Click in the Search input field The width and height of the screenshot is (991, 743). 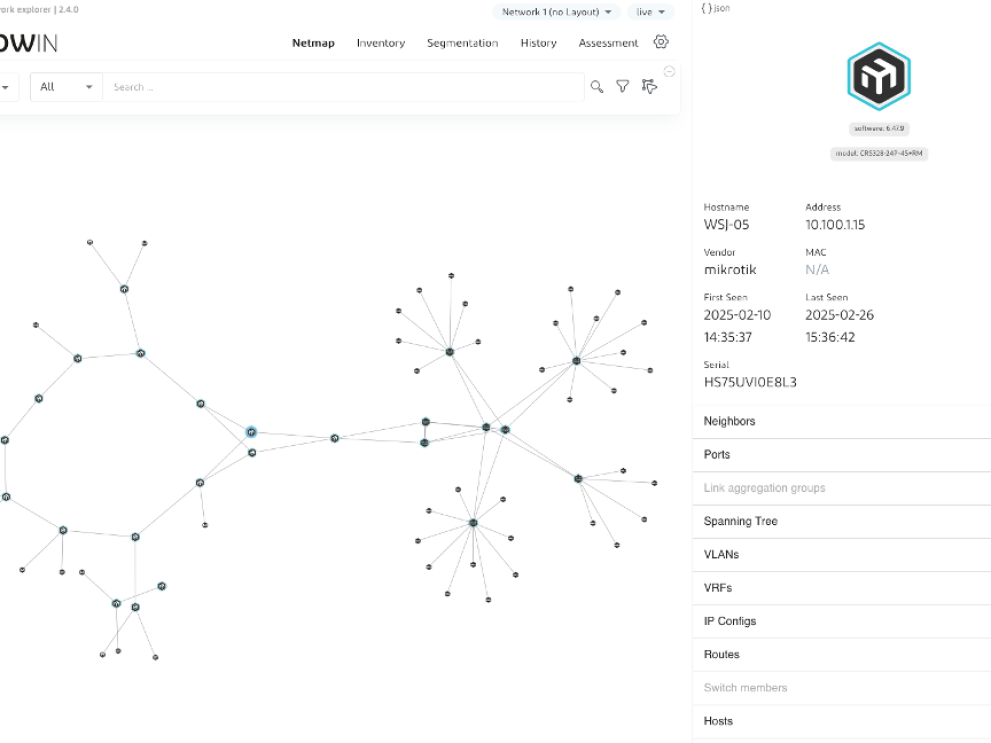click(340, 87)
